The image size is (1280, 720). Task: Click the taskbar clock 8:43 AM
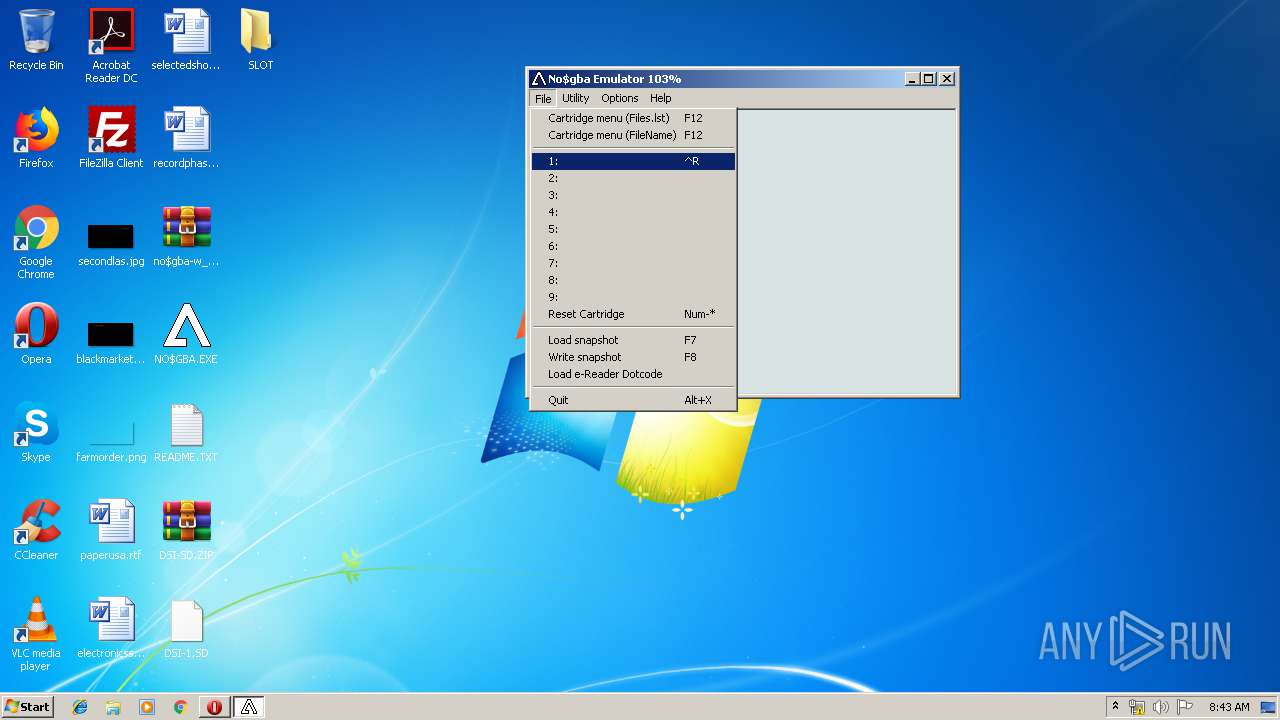tap(1229, 707)
